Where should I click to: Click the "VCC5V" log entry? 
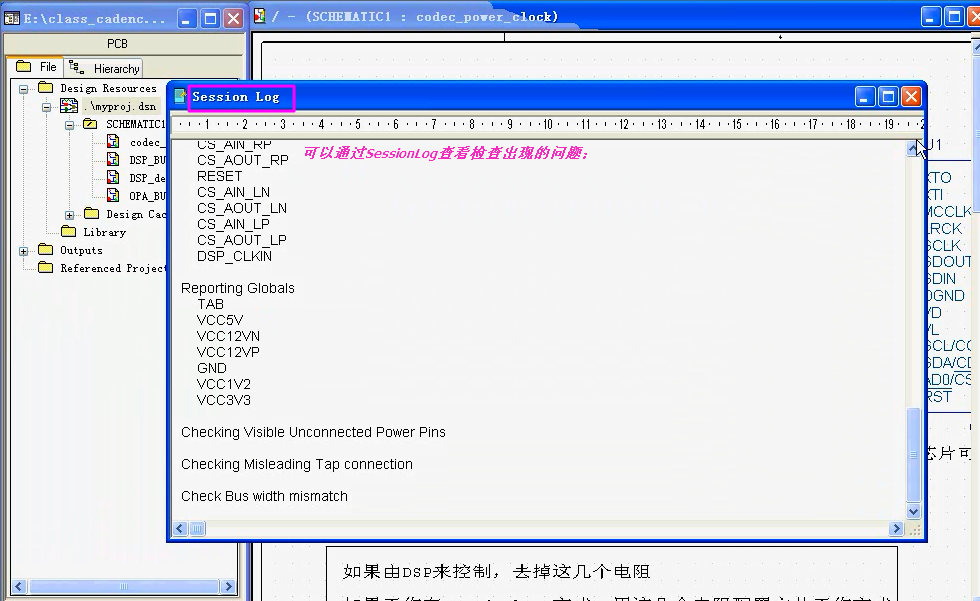219,320
